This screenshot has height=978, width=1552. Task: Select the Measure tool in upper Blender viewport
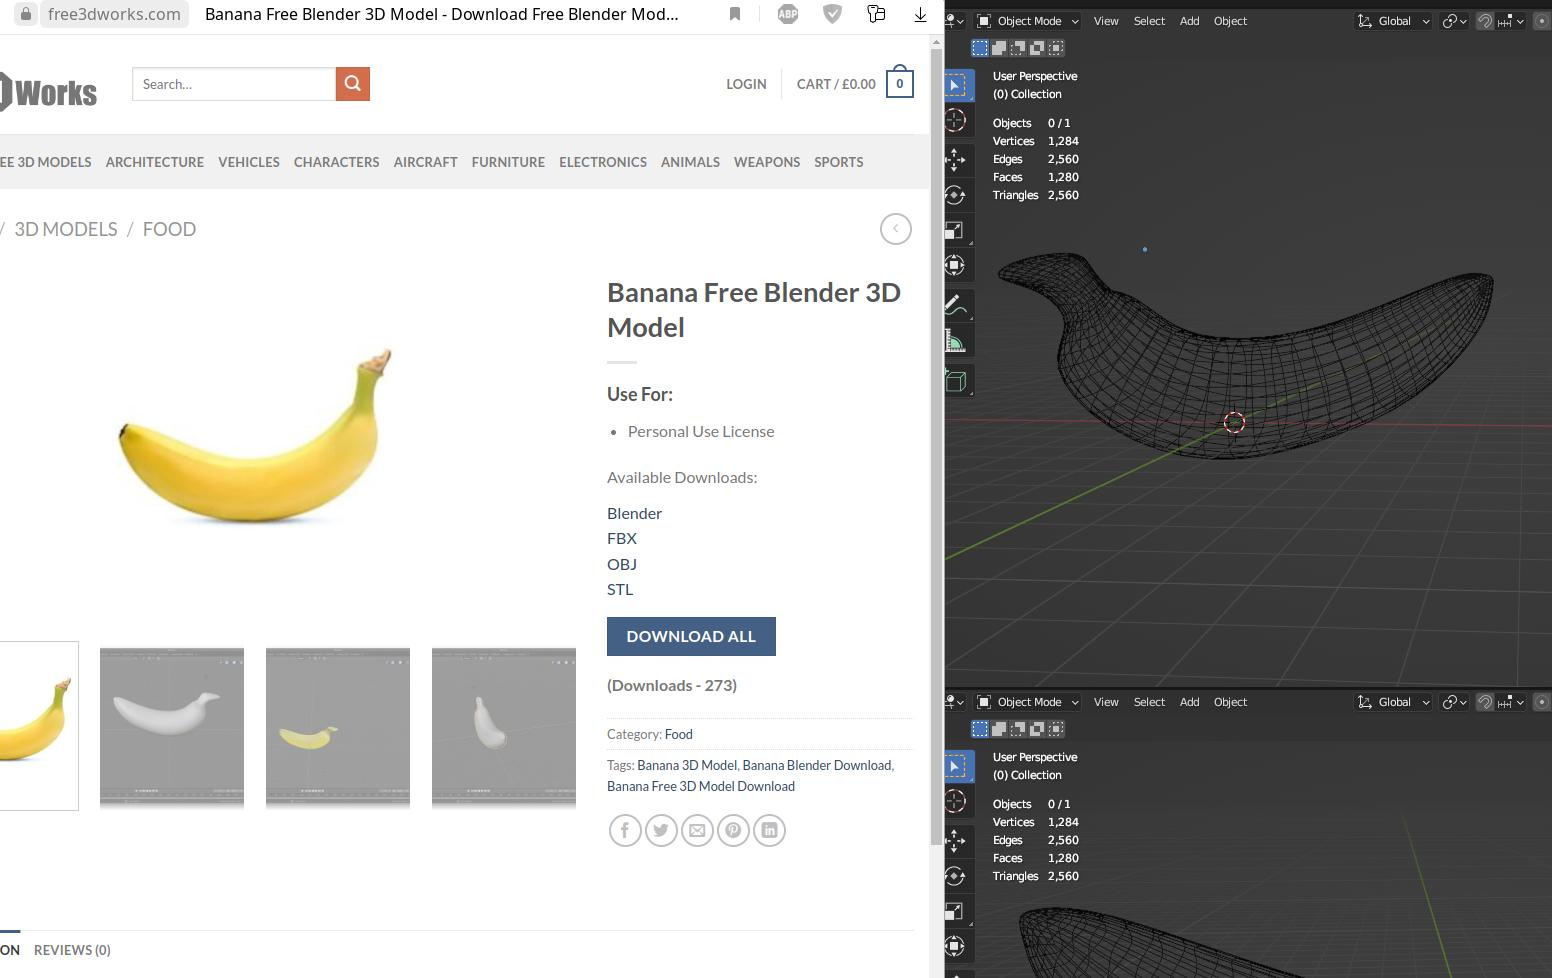955,342
